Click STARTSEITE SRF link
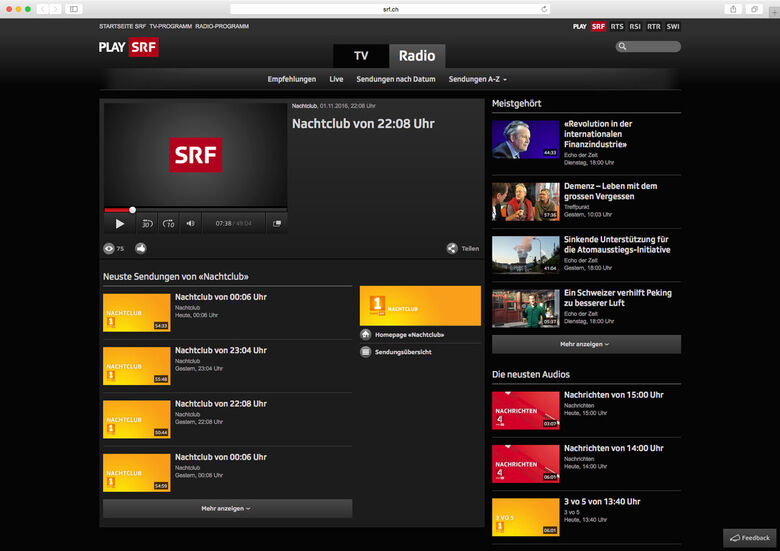The image size is (780, 551). point(122,26)
